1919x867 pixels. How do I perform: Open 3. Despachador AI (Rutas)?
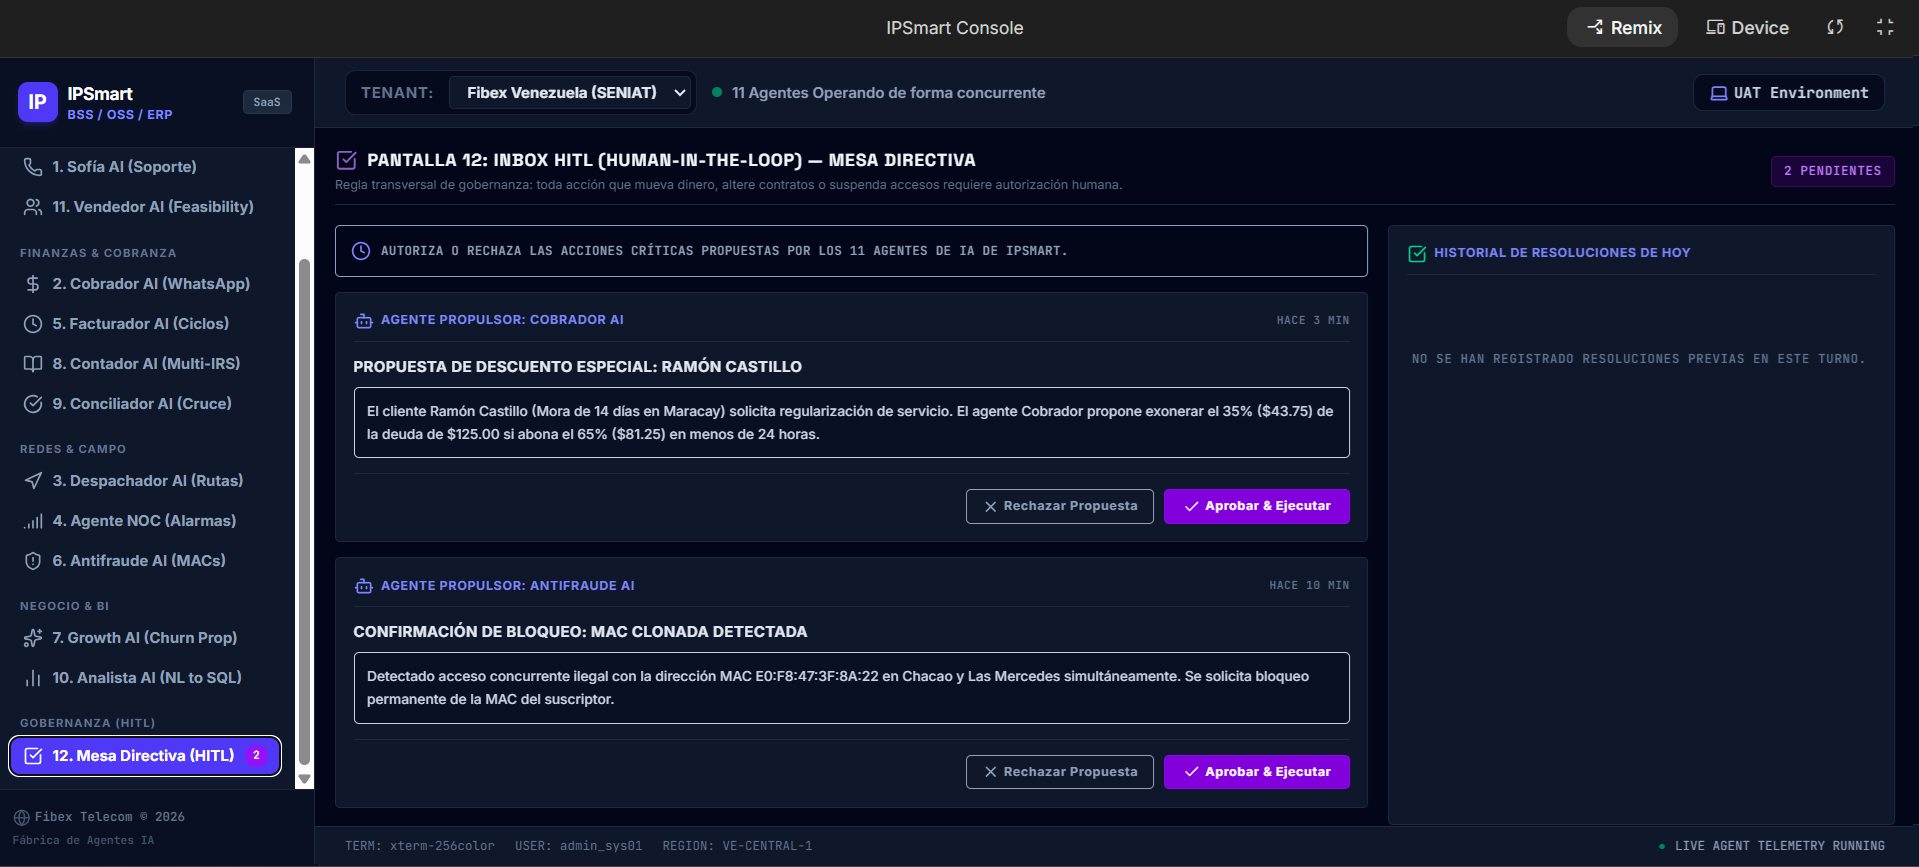pyautogui.click(x=148, y=481)
